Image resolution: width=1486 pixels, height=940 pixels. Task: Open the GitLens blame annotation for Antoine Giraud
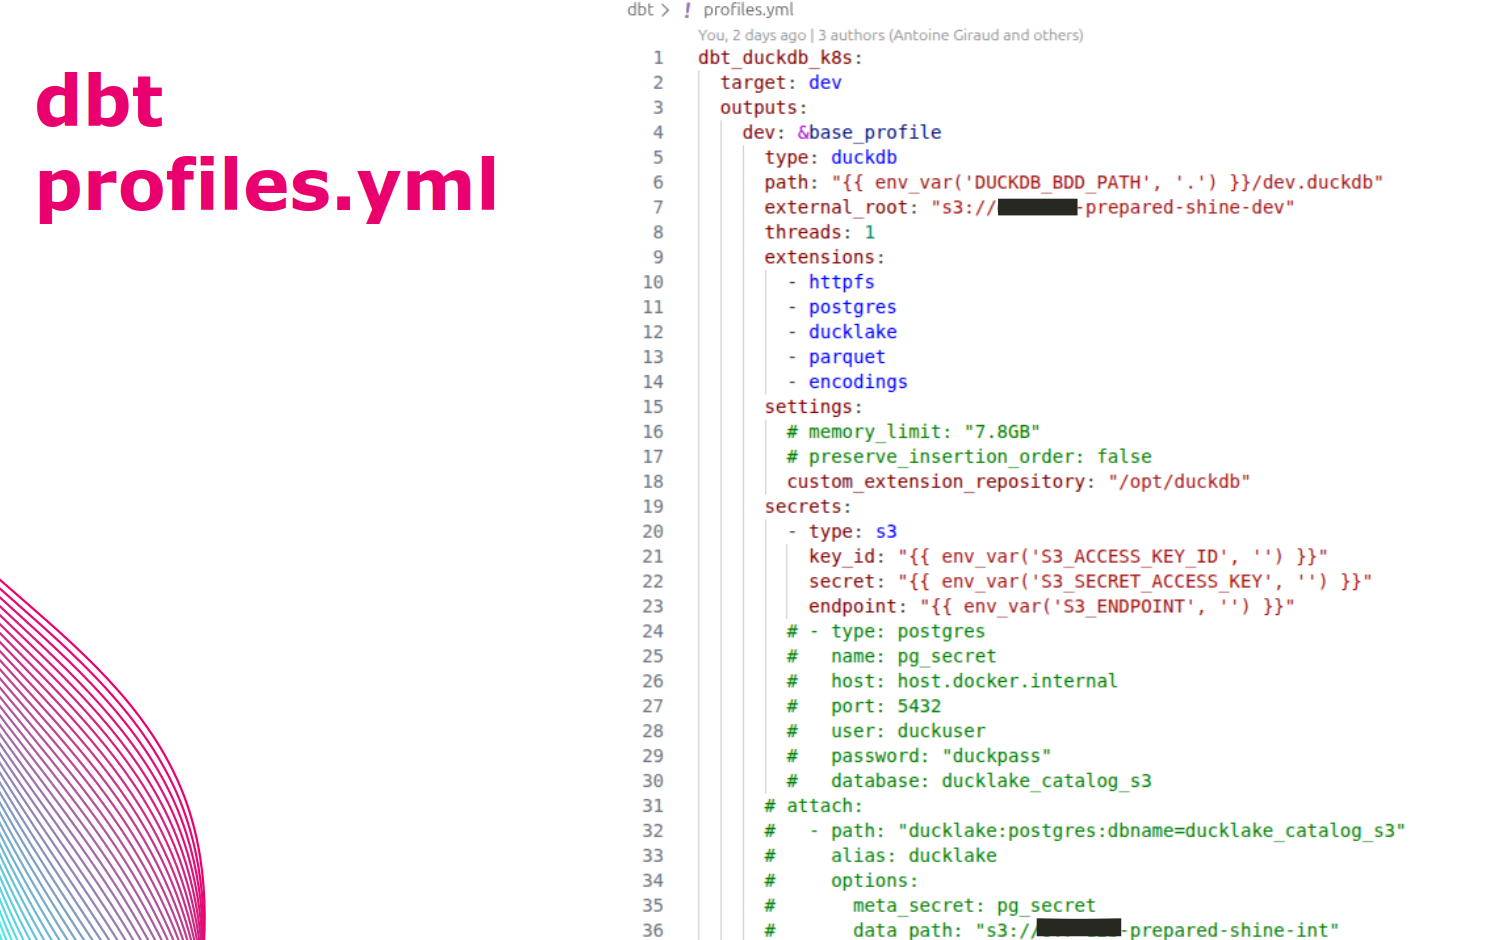(x=950, y=35)
